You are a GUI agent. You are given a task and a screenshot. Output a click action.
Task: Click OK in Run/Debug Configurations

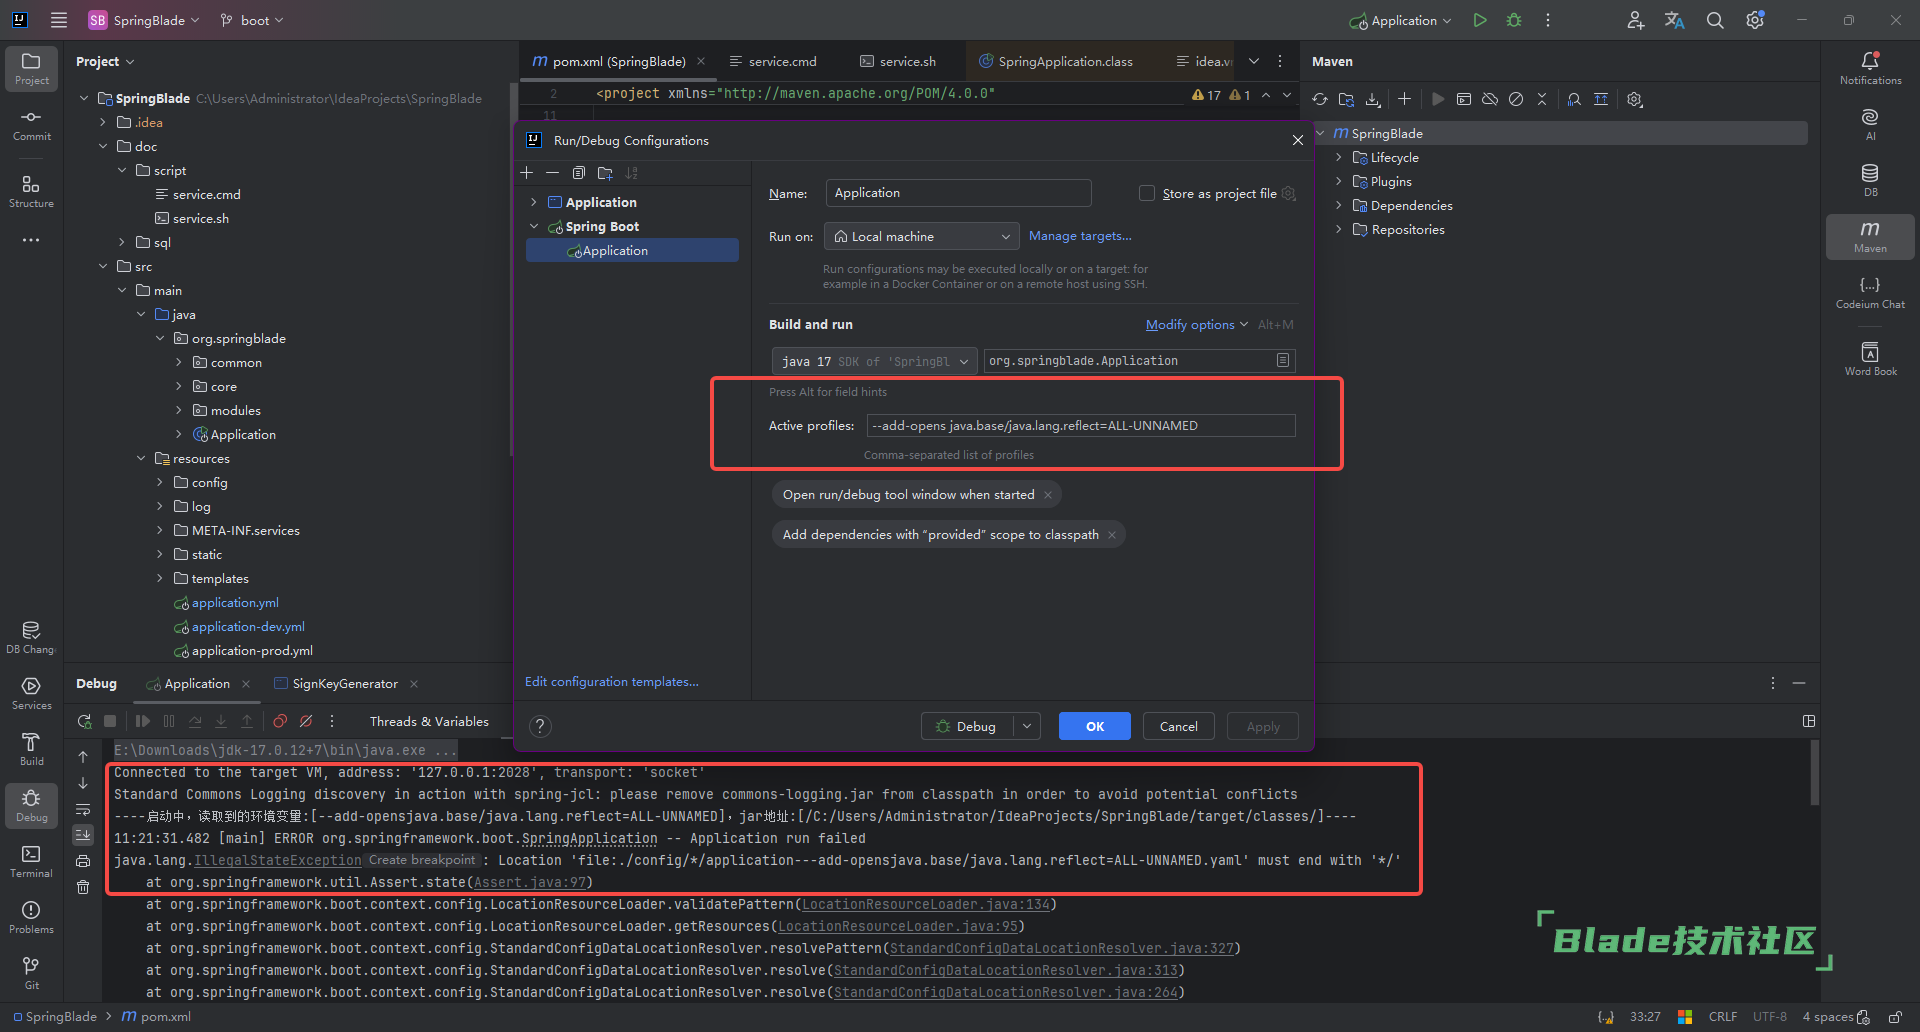(1095, 726)
